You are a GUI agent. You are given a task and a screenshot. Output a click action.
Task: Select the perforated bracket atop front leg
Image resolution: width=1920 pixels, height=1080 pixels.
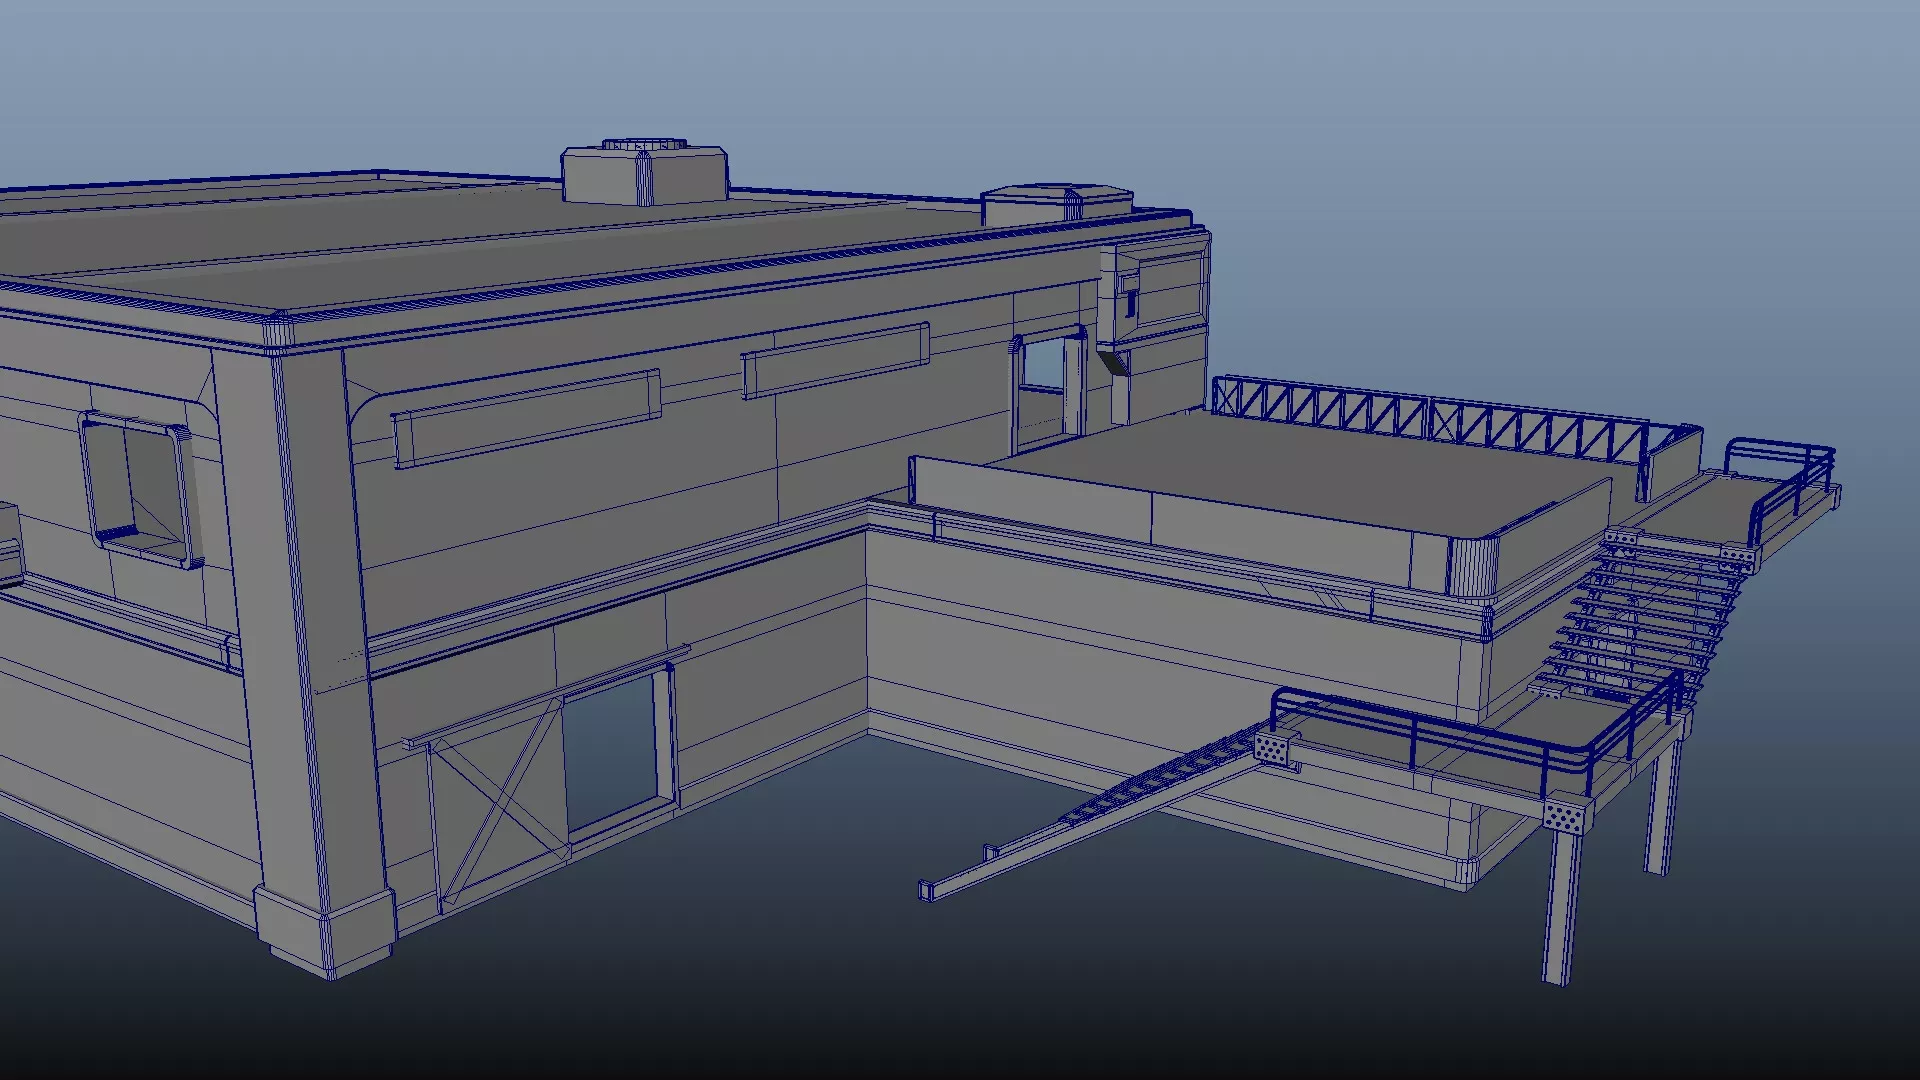pos(1566,816)
